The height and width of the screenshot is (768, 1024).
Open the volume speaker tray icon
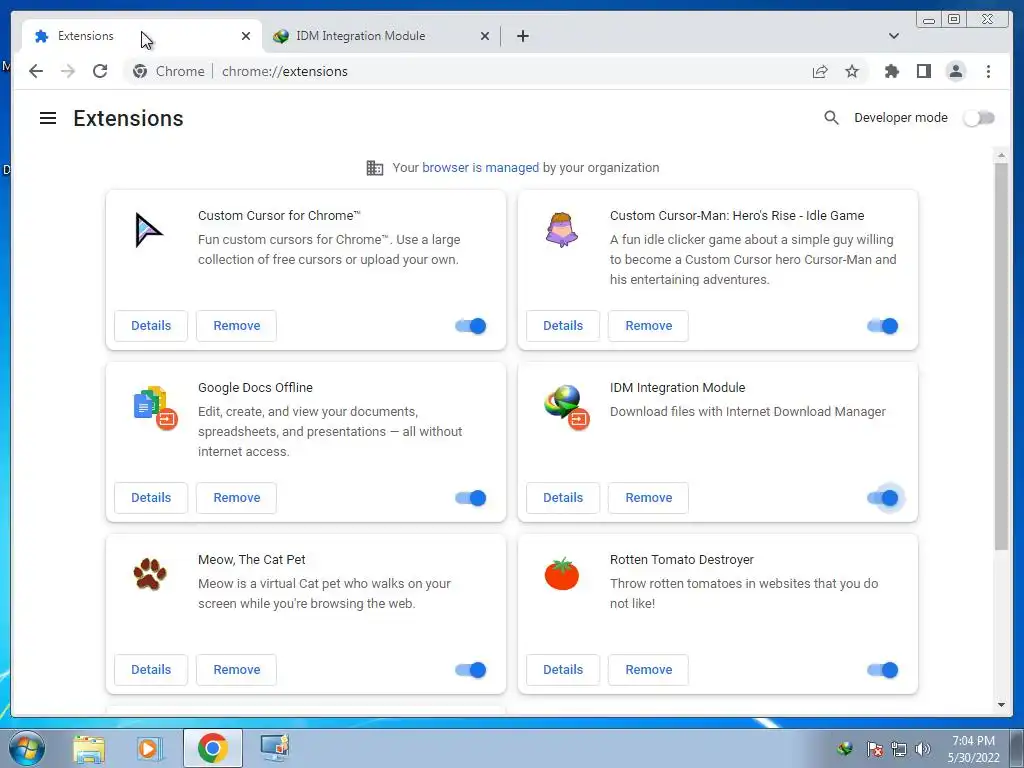click(923, 749)
